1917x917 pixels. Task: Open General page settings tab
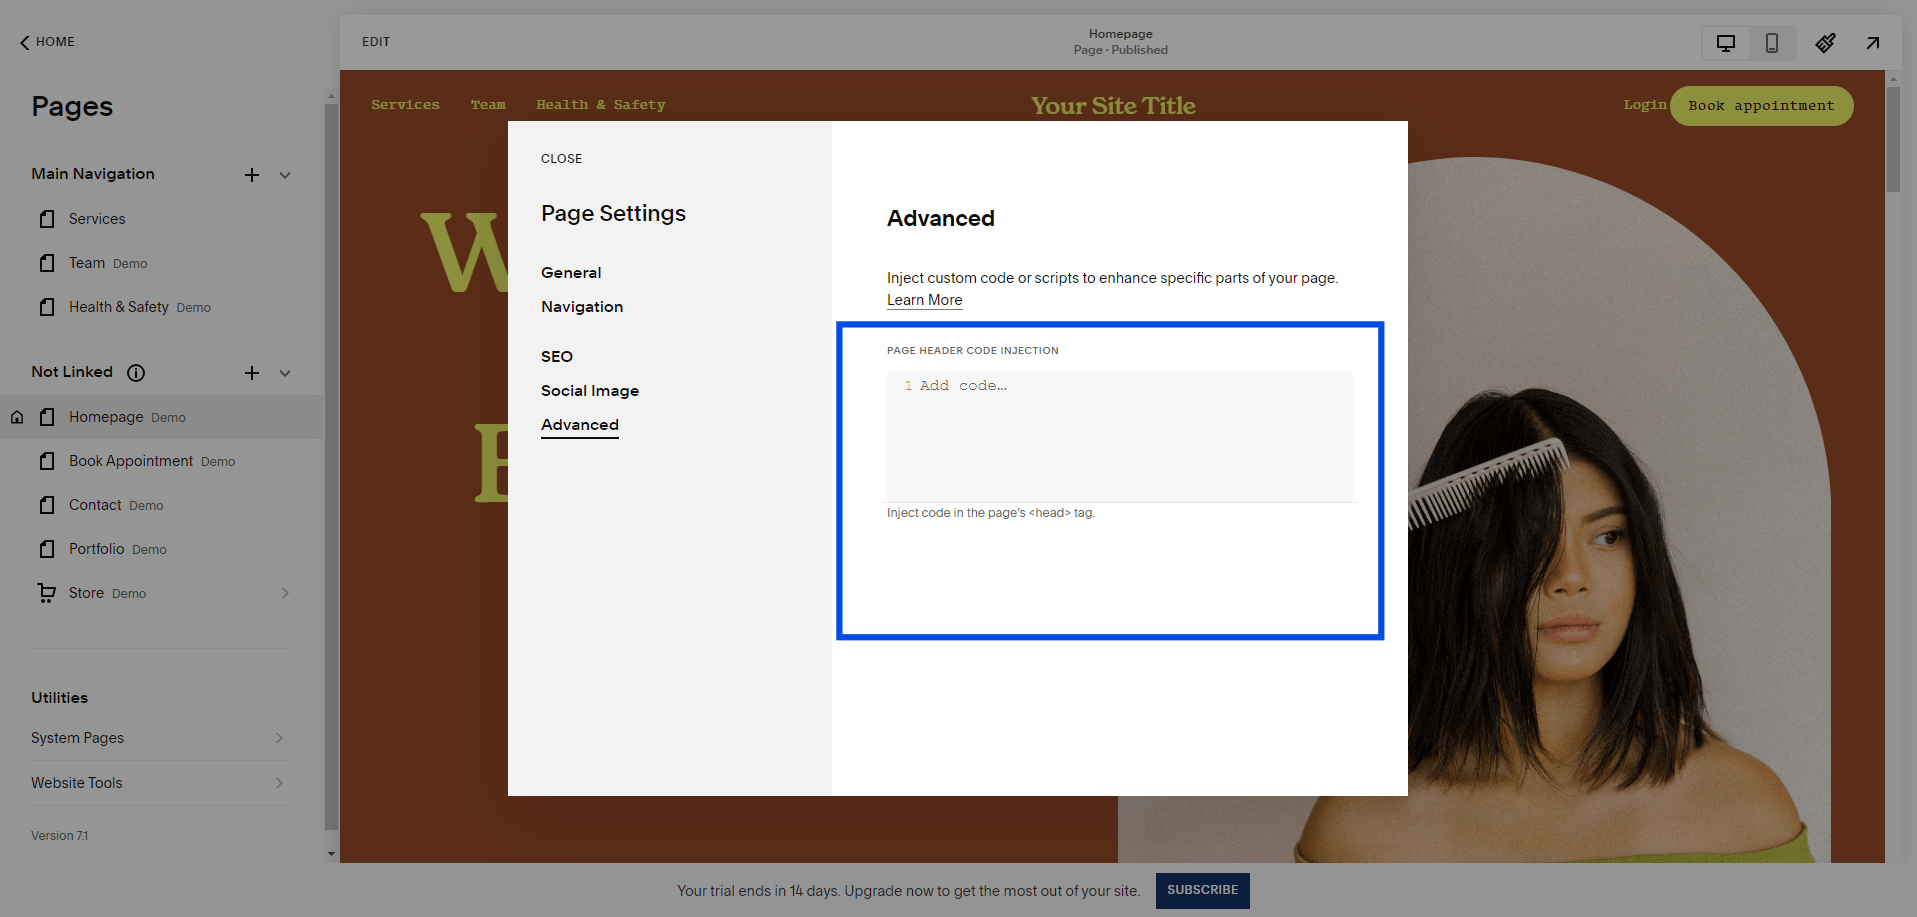tap(571, 273)
